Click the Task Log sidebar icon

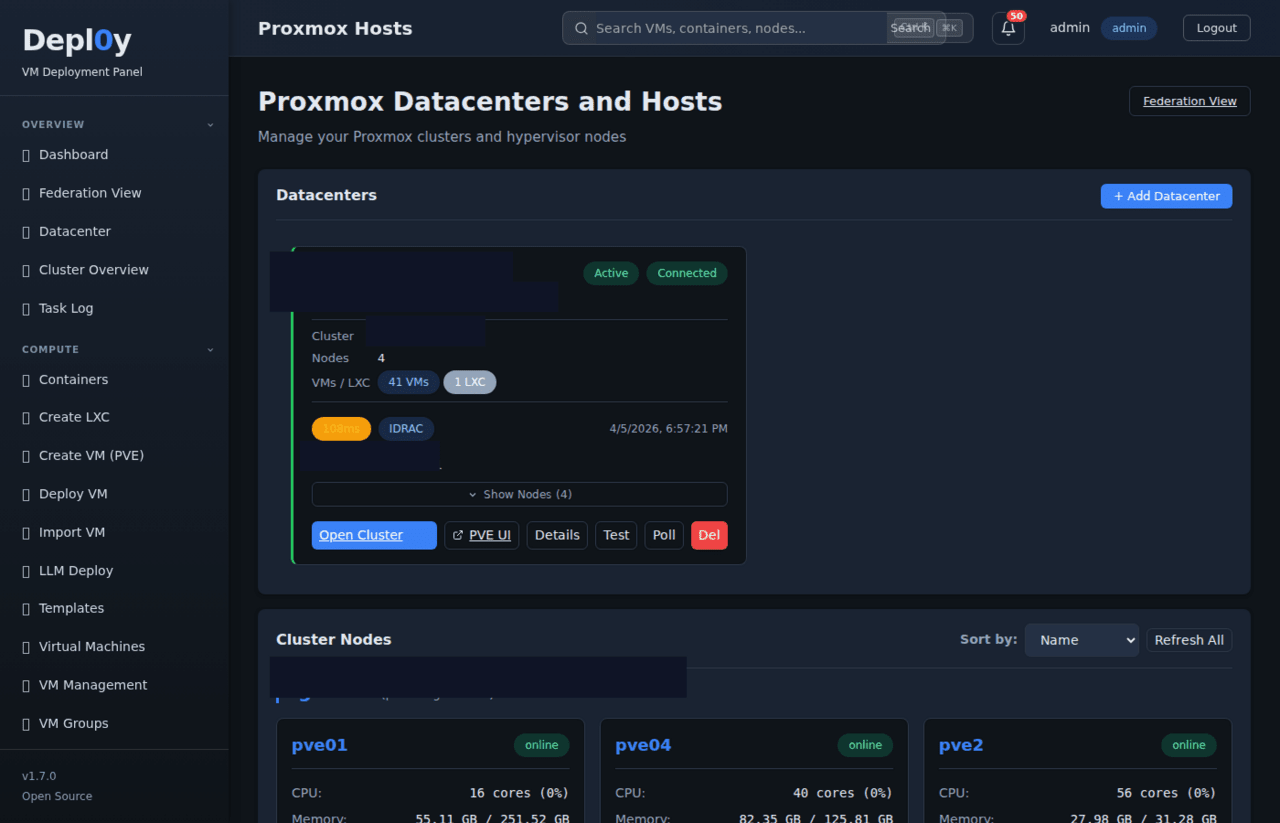[x=26, y=309]
